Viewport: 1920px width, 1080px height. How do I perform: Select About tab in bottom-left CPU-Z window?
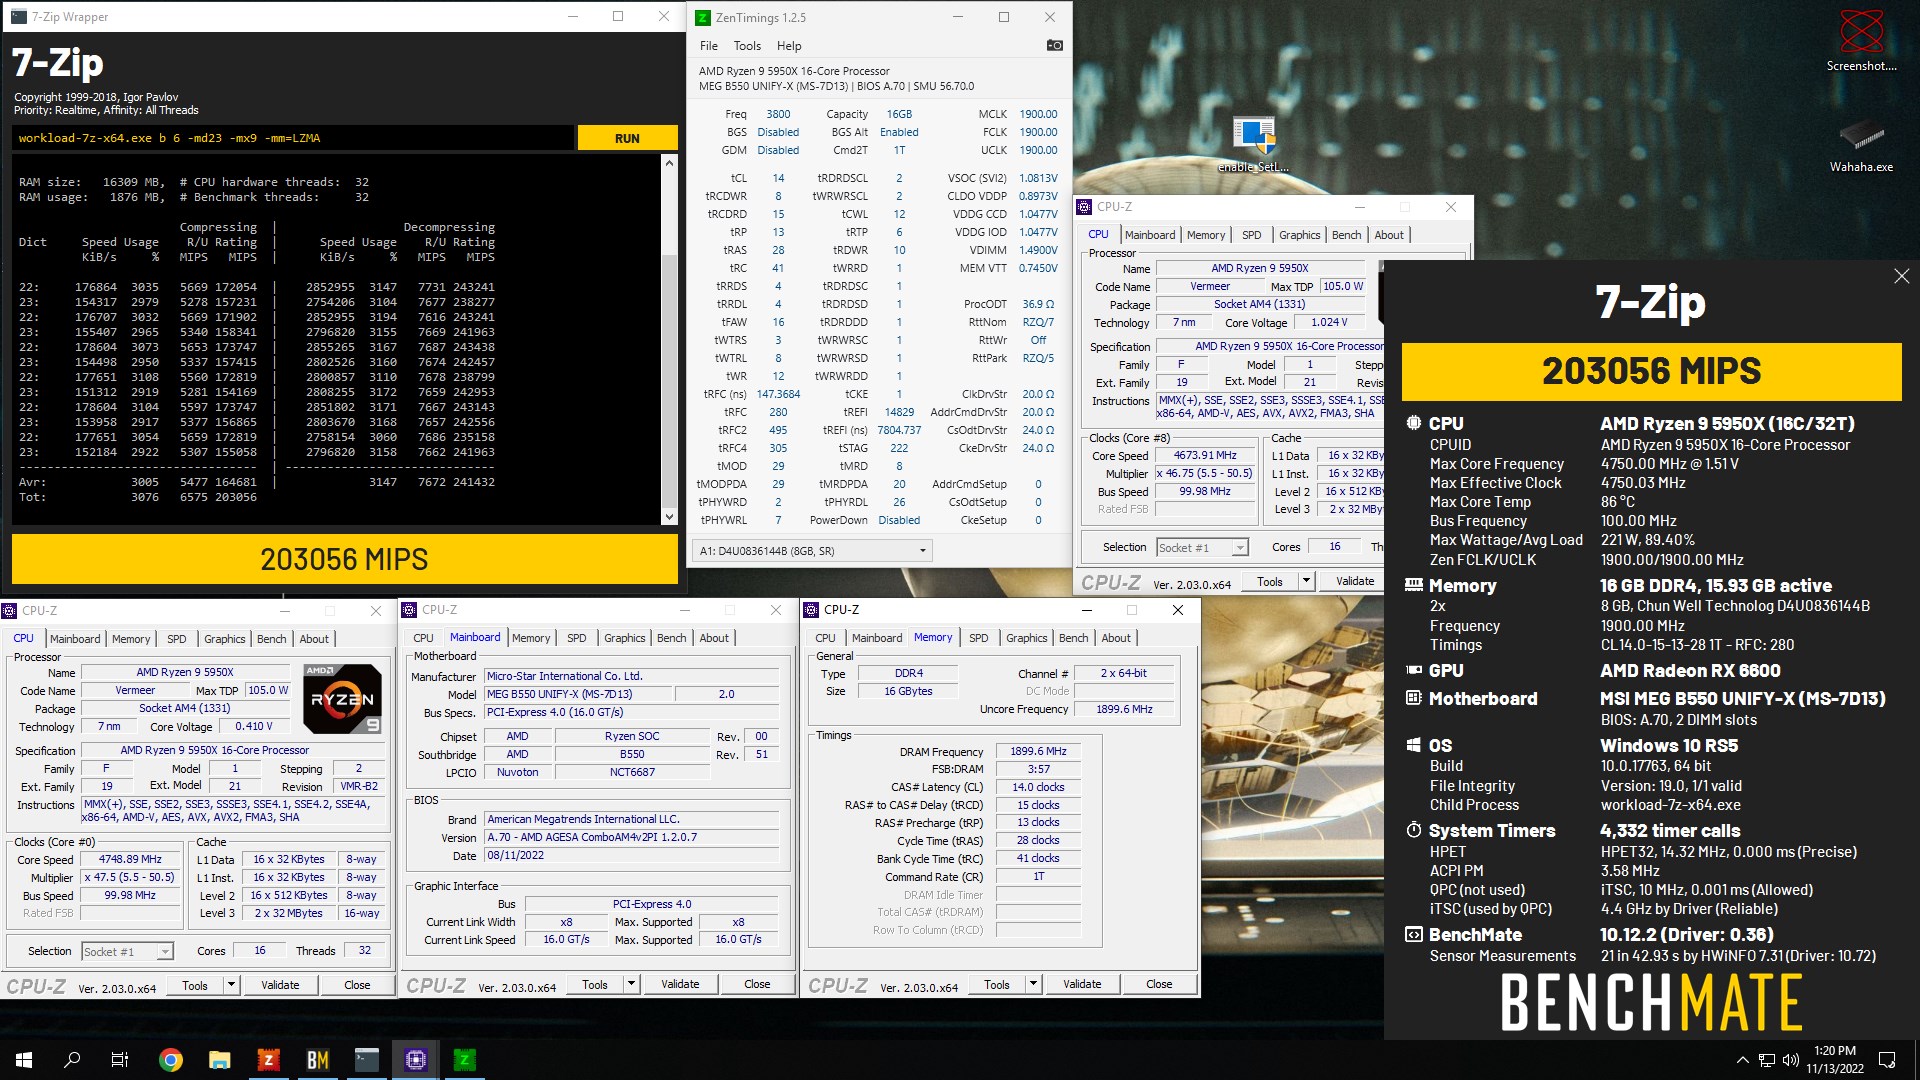pyautogui.click(x=314, y=639)
